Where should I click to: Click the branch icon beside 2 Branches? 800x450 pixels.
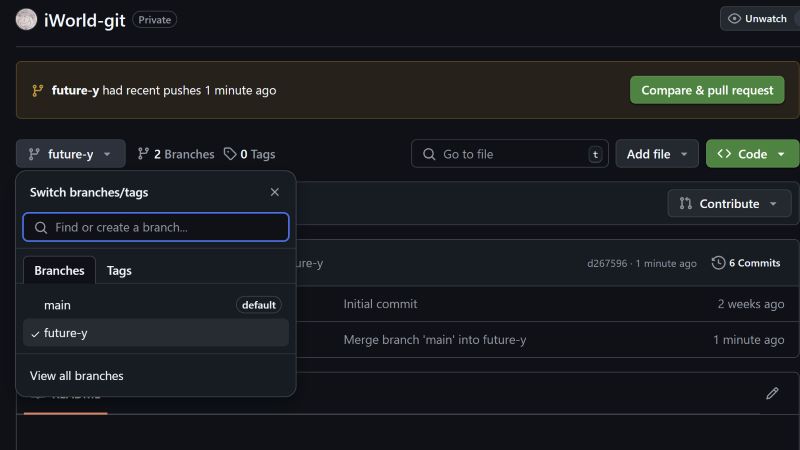[x=143, y=154]
